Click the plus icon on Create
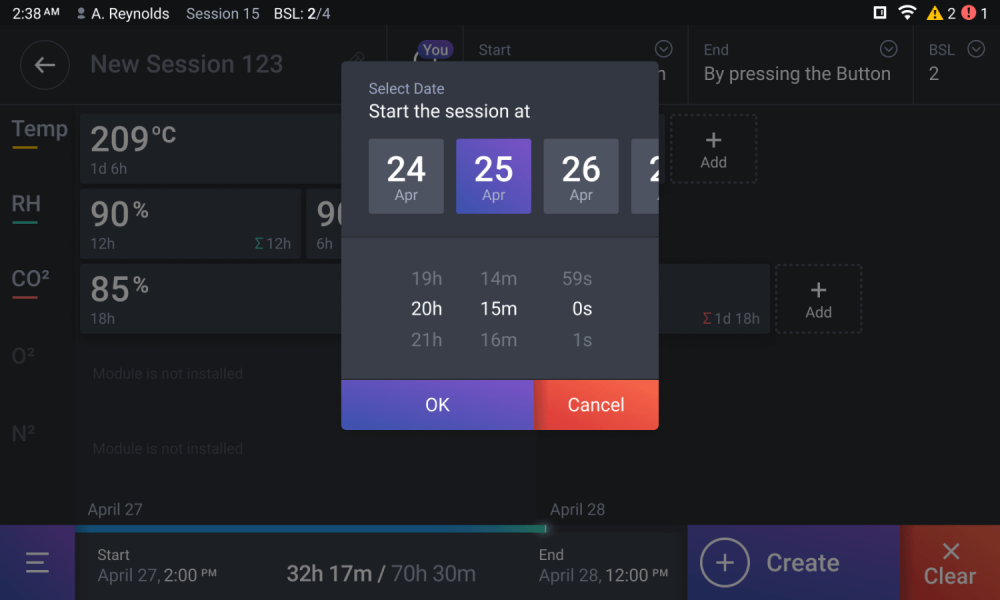The height and width of the screenshot is (600, 1000). [x=725, y=563]
